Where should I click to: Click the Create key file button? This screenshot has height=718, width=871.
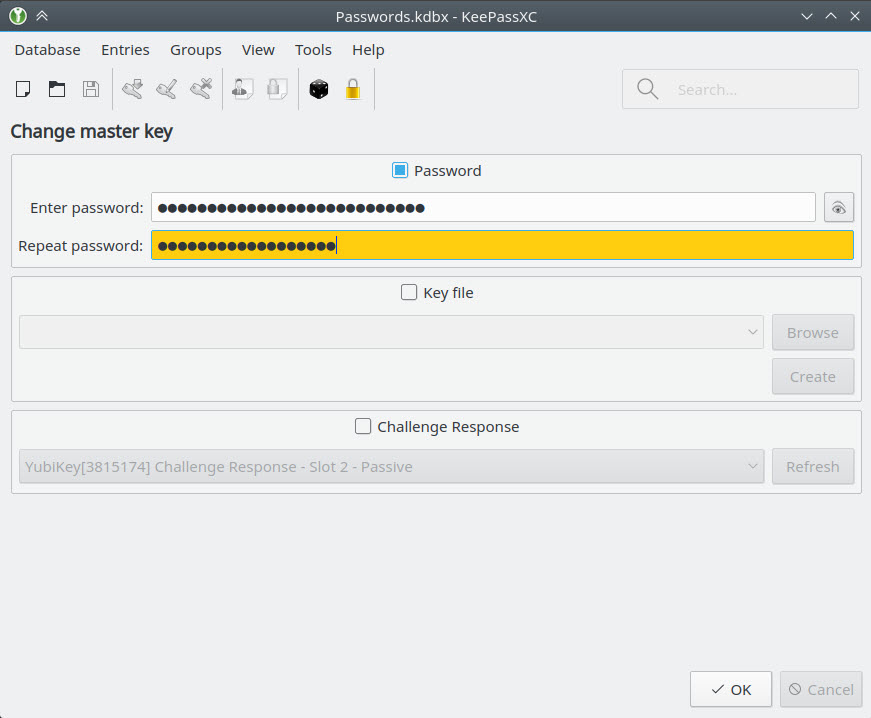813,376
